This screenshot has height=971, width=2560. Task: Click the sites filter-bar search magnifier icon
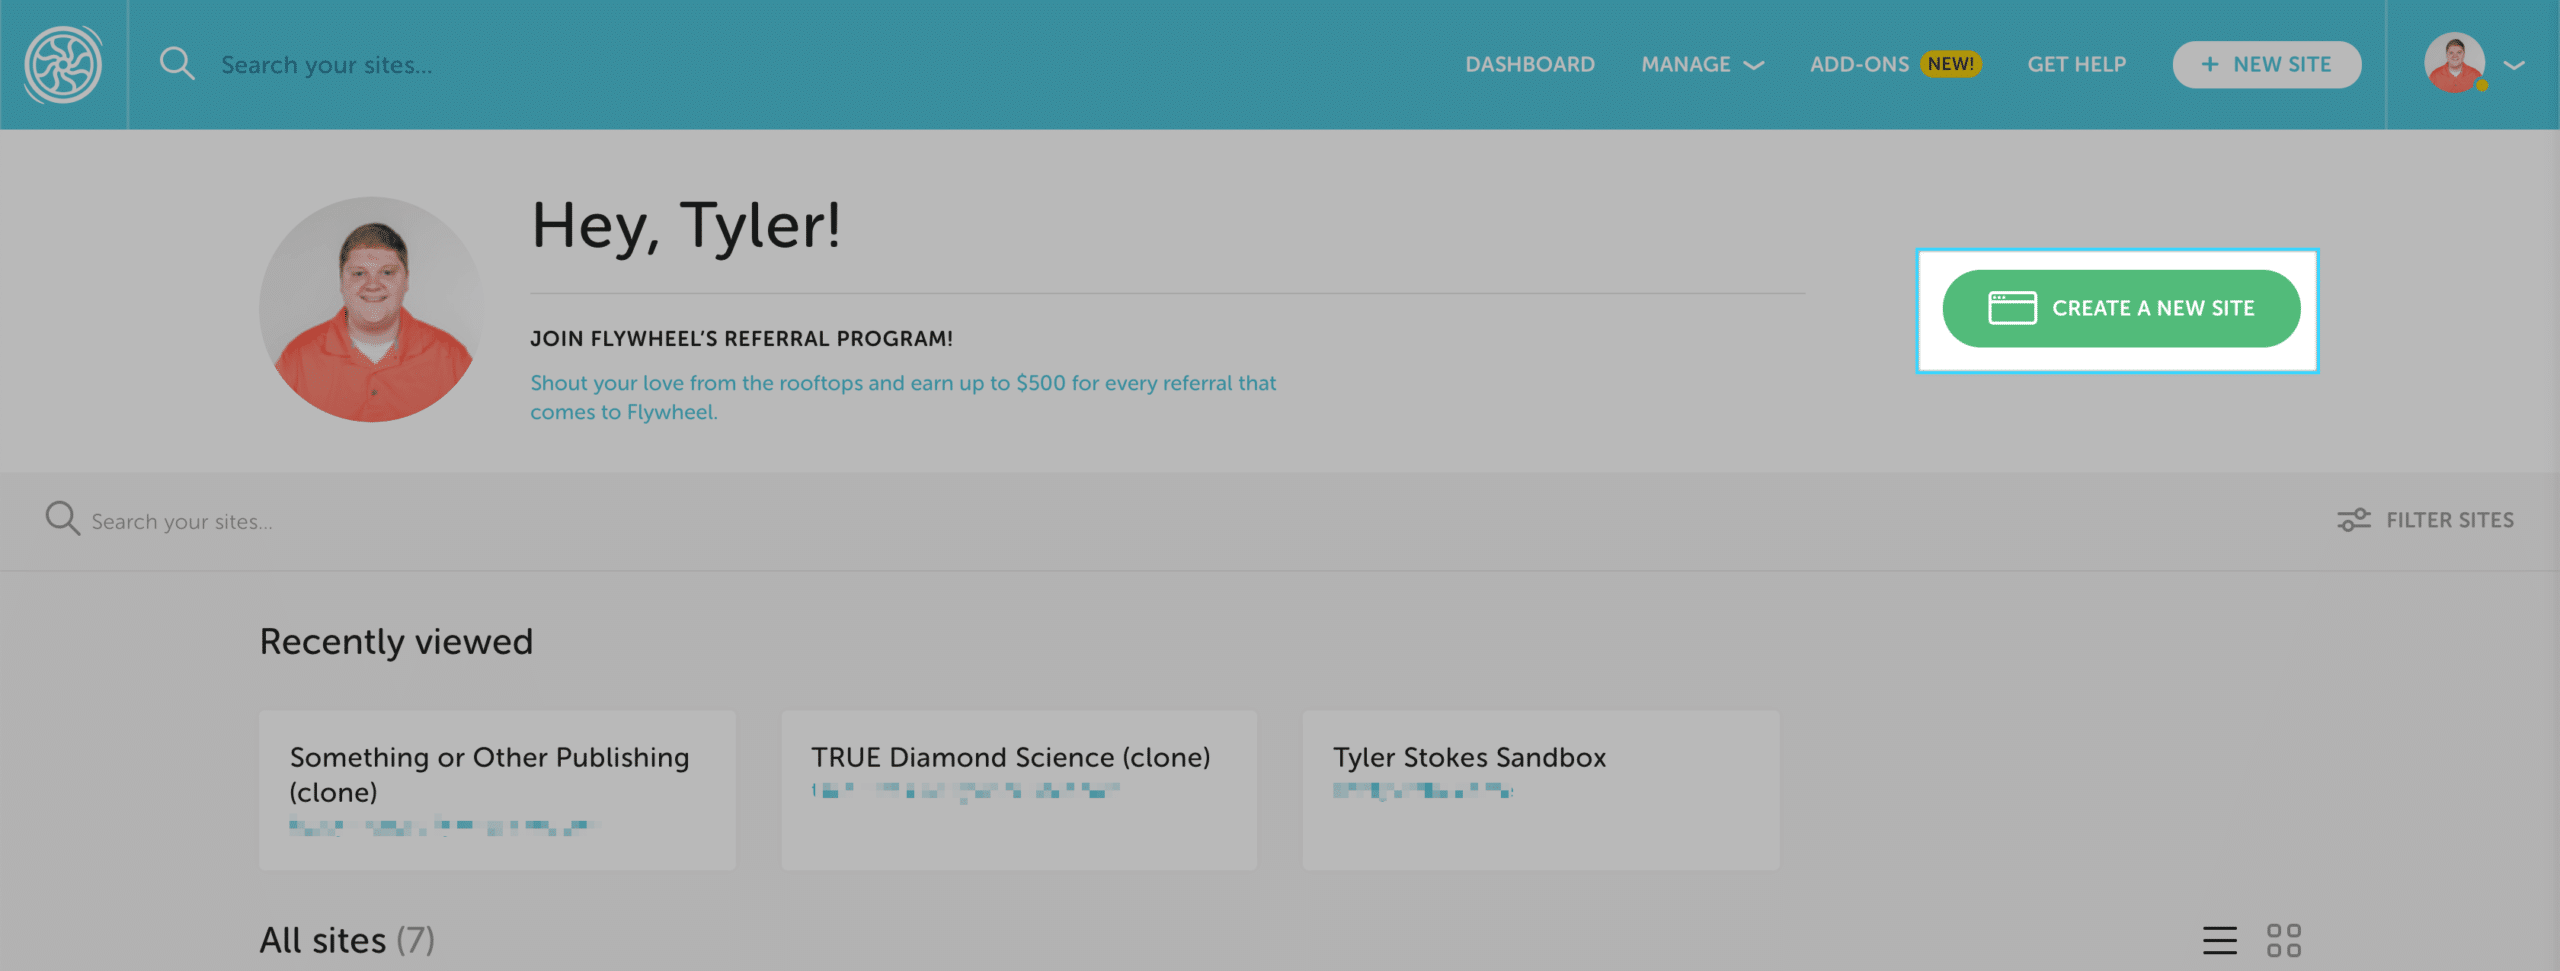62,519
